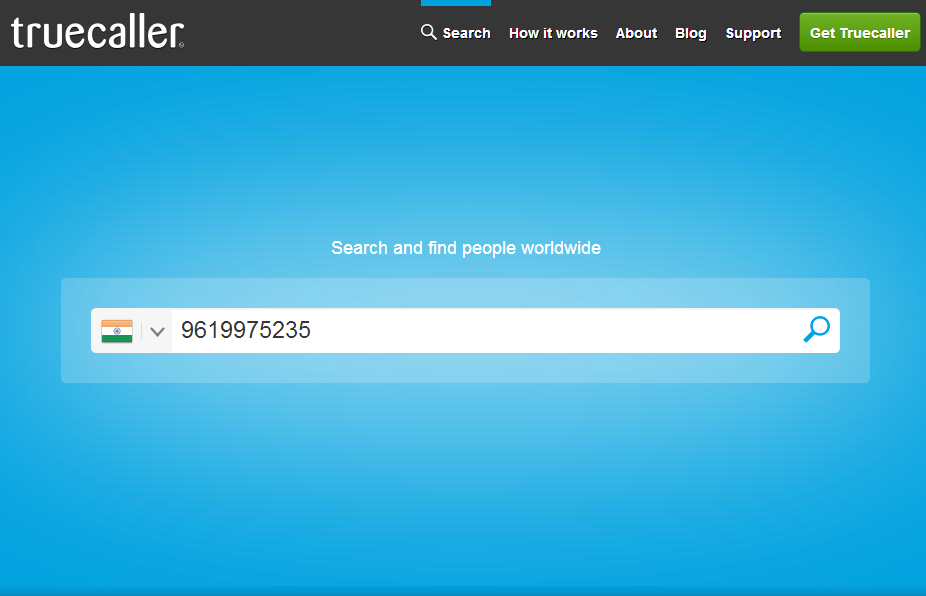Click the Get Truecaller button
This screenshot has width=926, height=596.
click(x=859, y=32)
